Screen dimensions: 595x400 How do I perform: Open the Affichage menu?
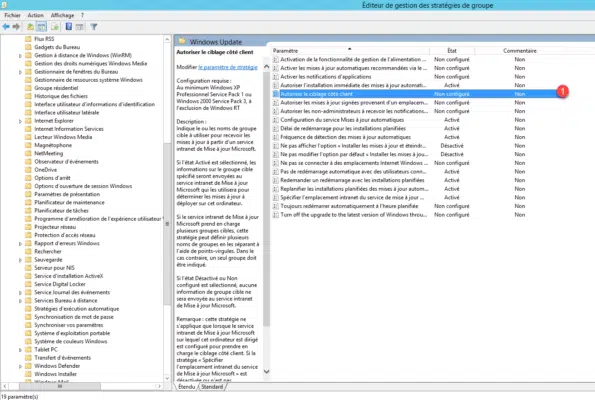pos(62,15)
